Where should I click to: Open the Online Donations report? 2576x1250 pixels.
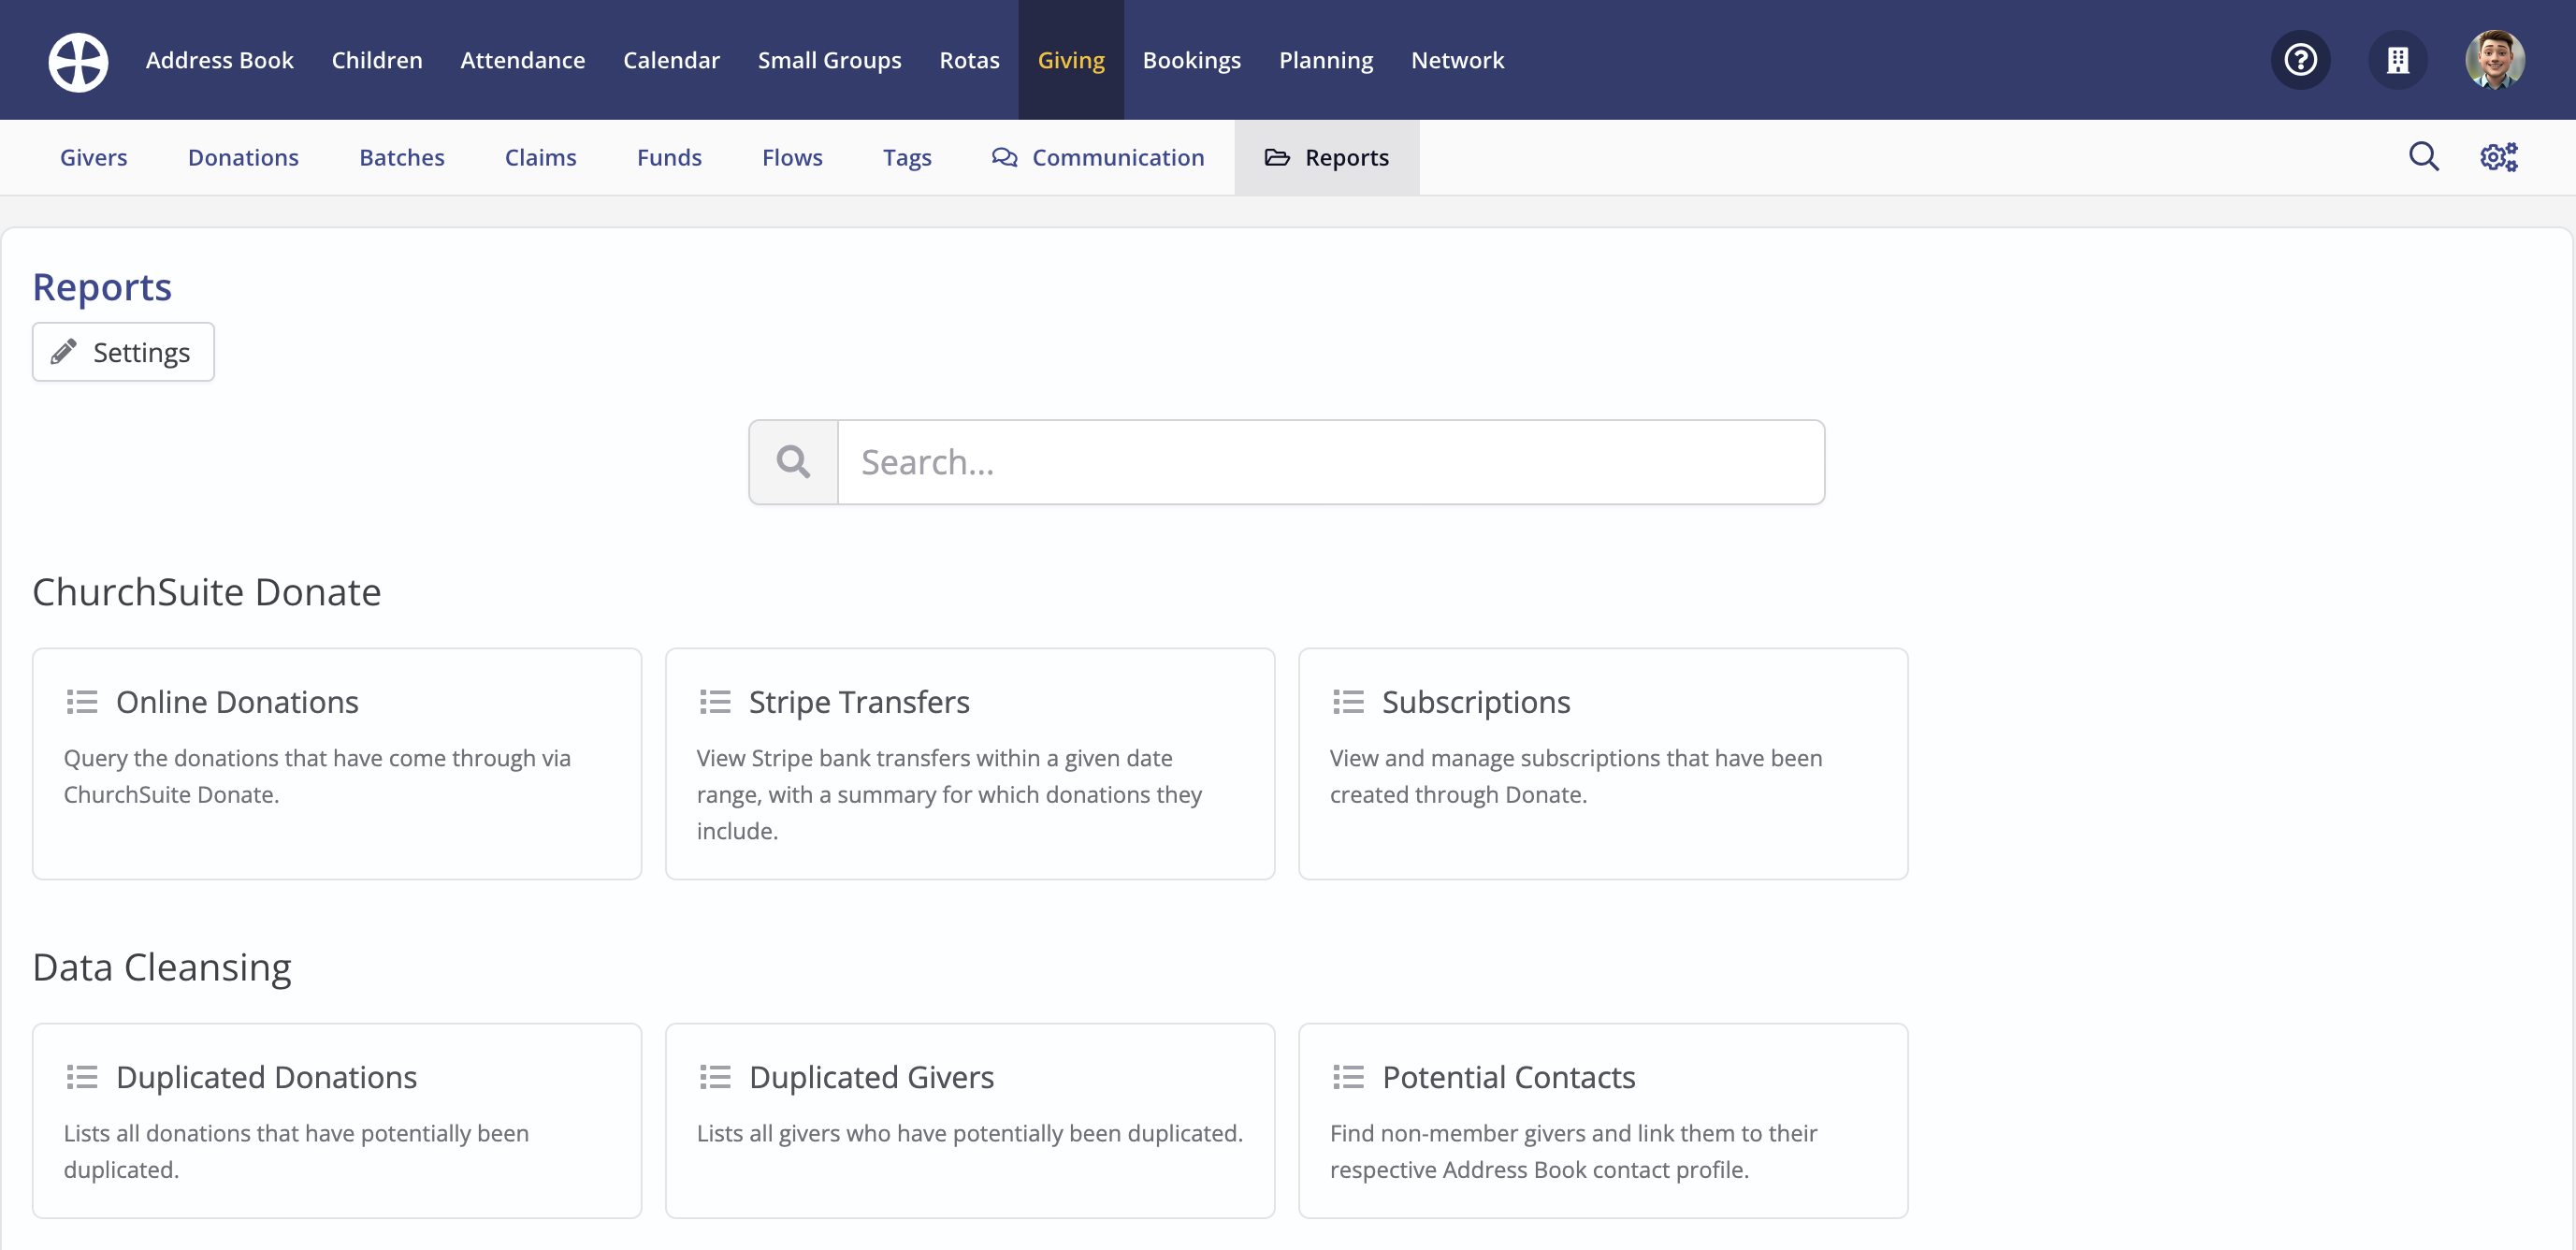[x=337, y=764]
